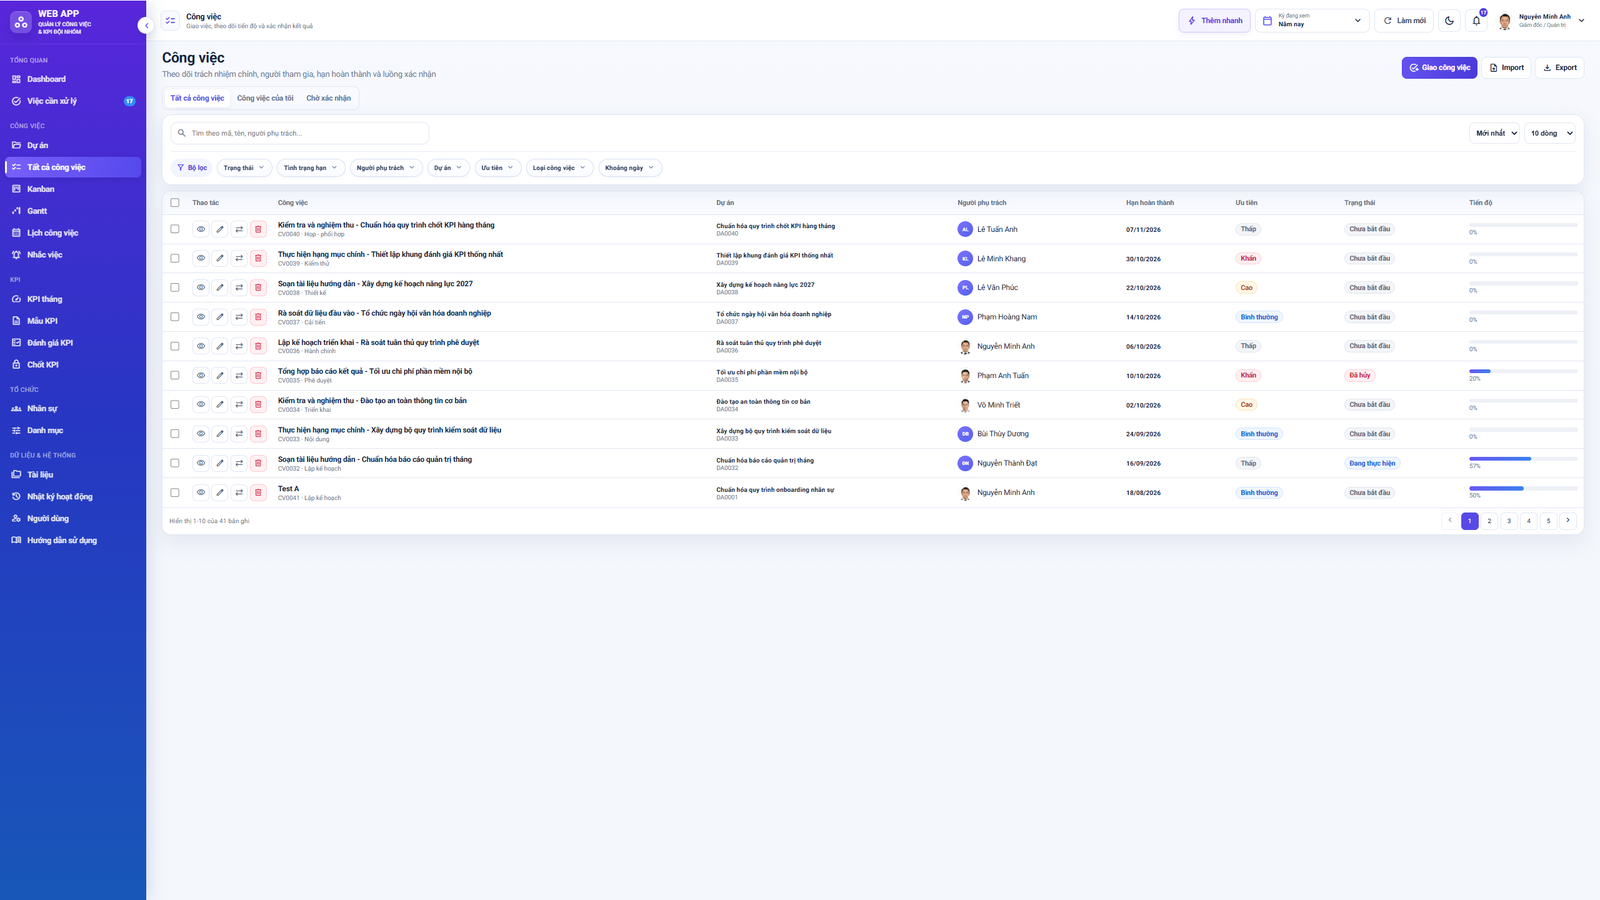Open Gantt view in the sidebar
Viewport: 1600px width, 900px height.
click(73, 211)
